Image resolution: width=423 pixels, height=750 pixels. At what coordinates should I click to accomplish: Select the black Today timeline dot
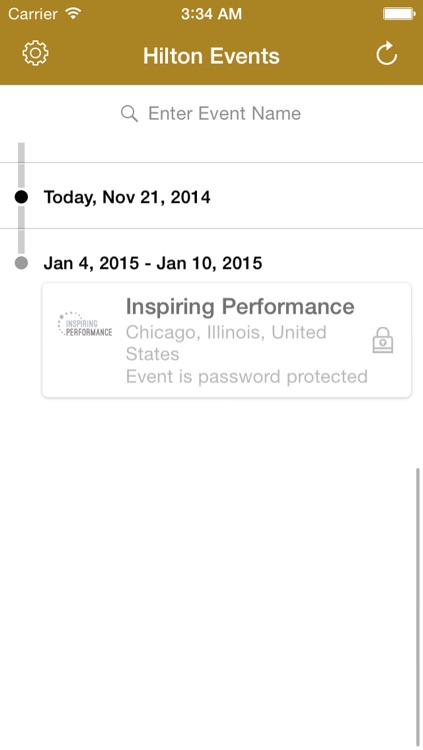[x=21, y=197]
